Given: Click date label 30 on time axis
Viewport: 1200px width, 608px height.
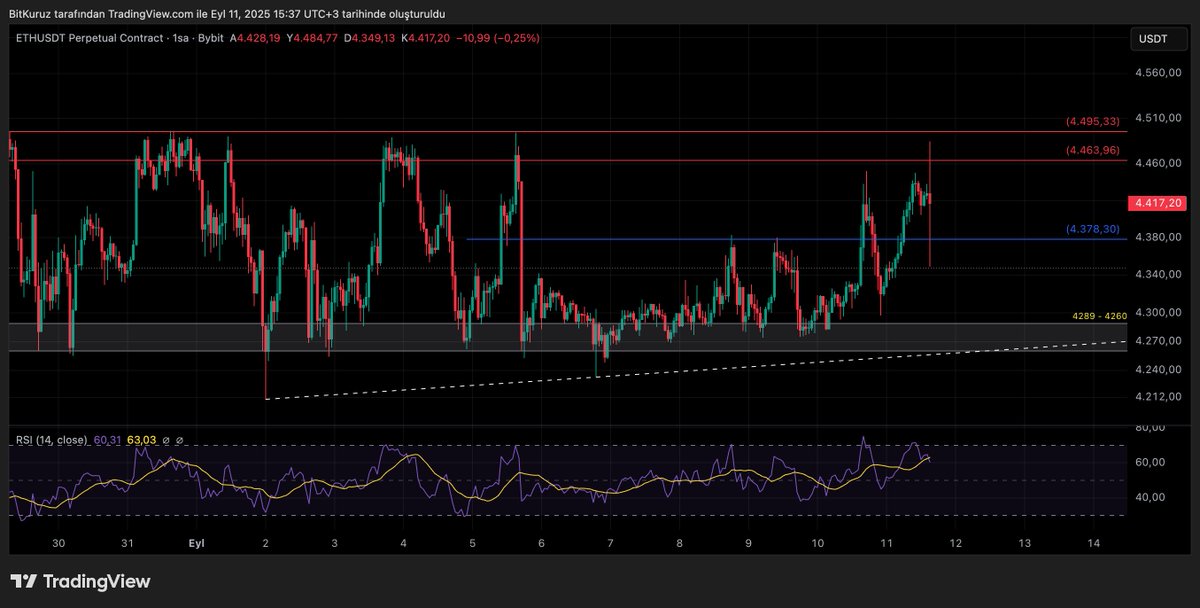Looking at the screenshot, I should point(59,543).
